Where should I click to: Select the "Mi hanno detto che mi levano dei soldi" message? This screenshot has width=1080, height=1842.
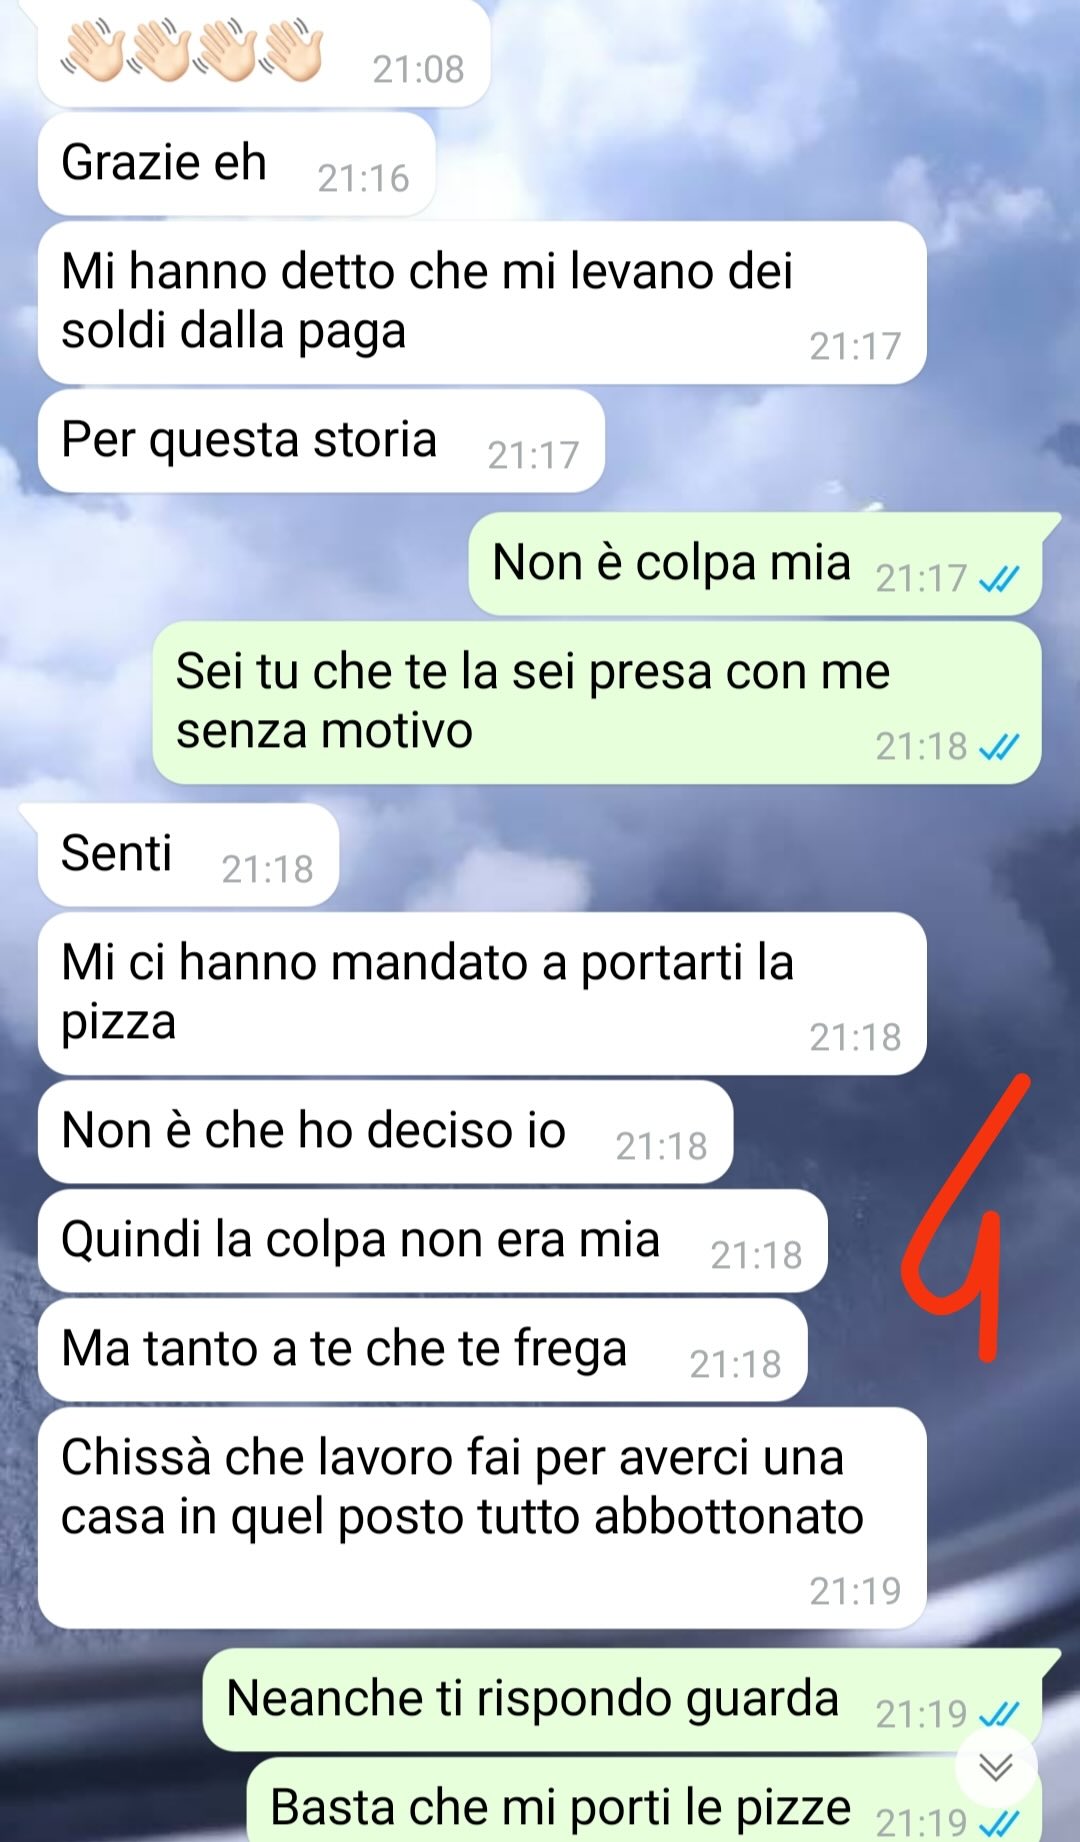[482, 302]
